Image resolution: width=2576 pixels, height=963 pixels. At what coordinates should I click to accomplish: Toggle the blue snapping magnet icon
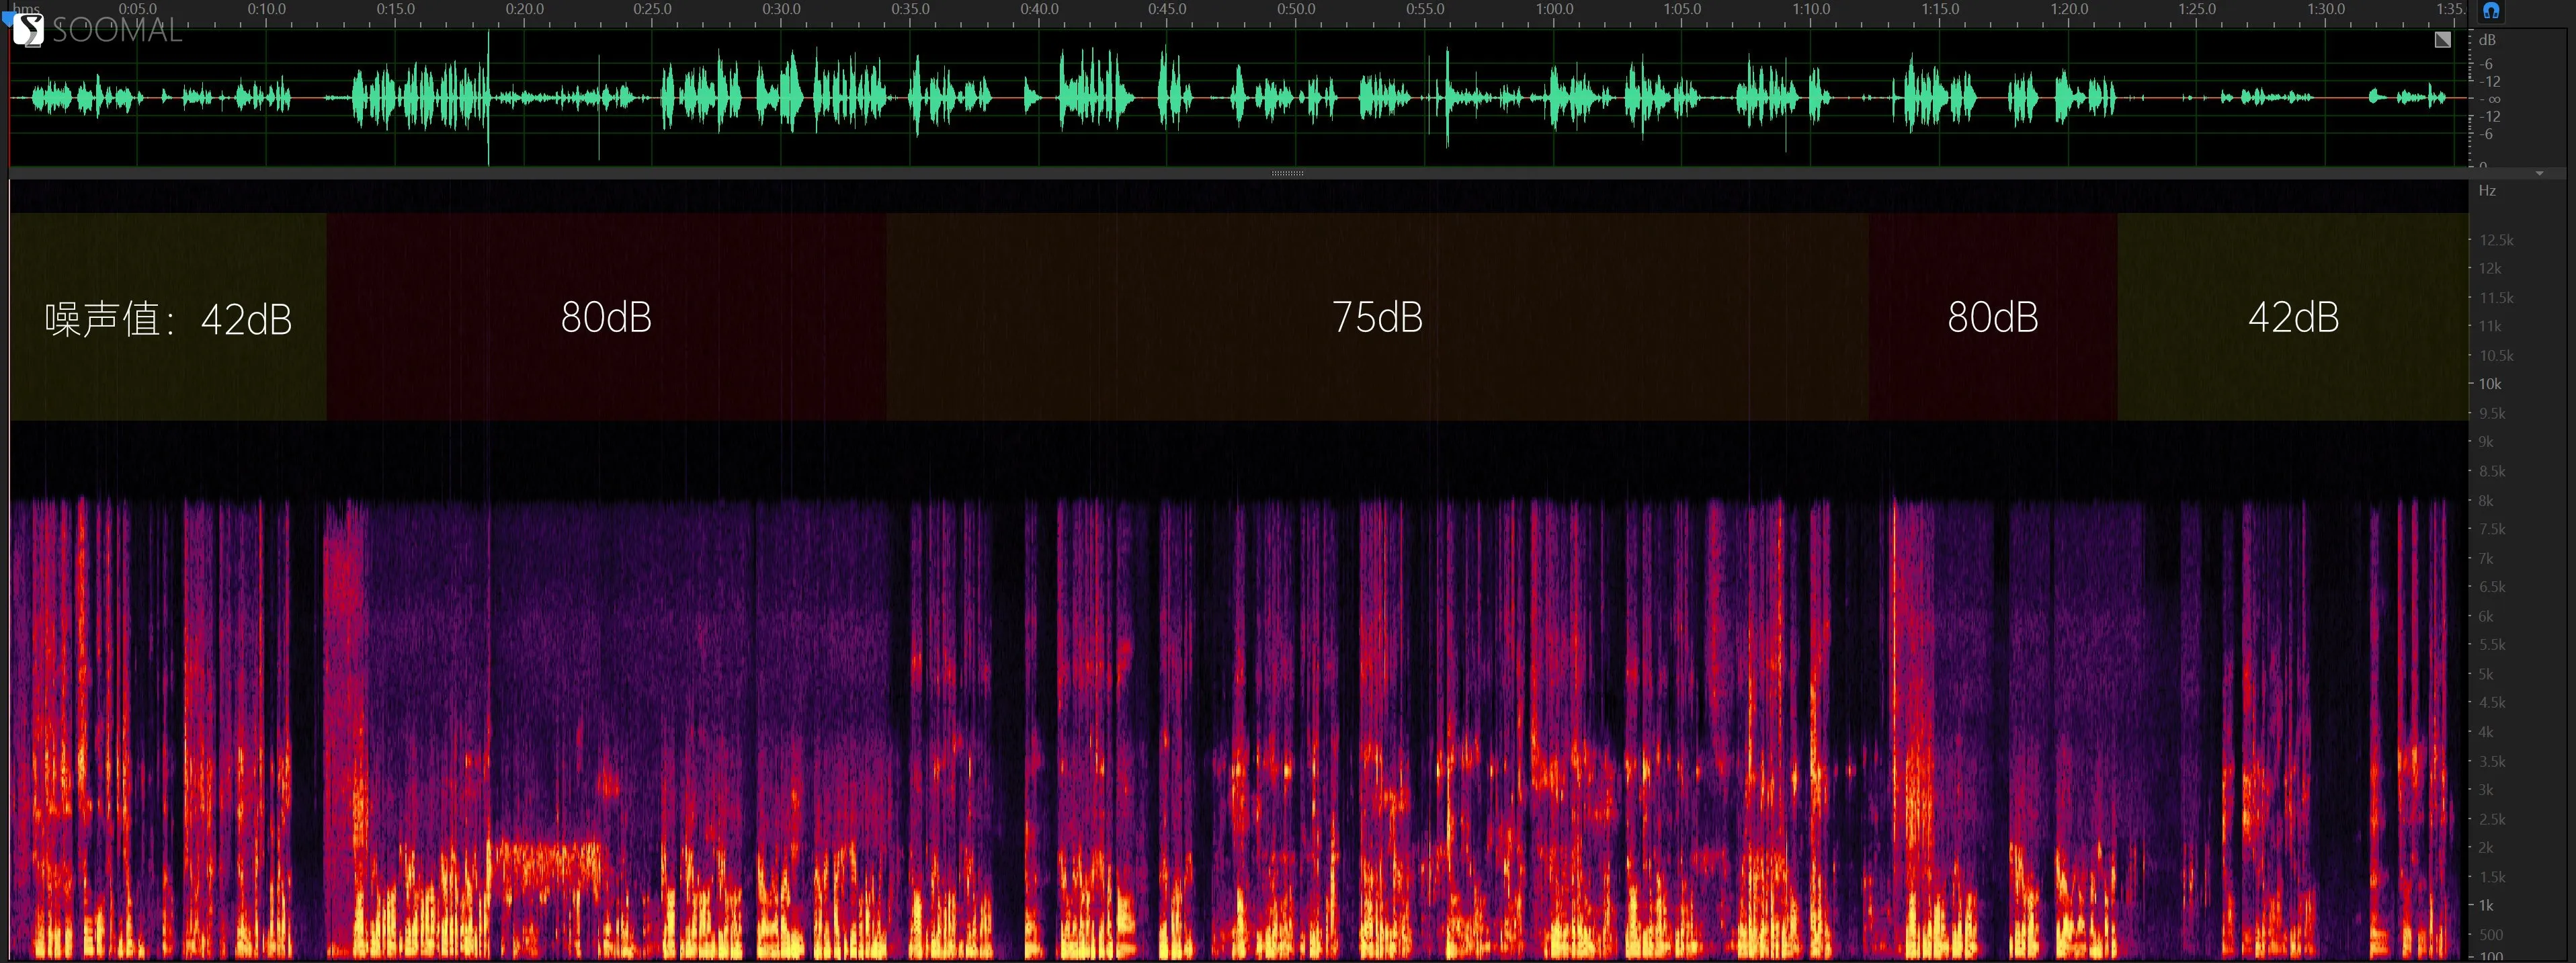click(x=2490, y=11)
